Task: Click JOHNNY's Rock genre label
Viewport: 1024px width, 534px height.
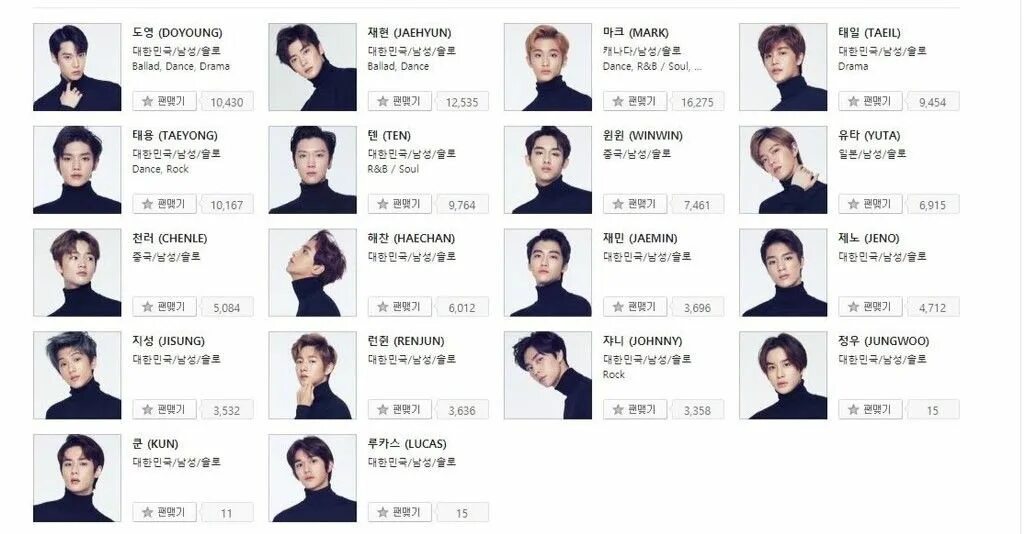Action: (614, 375)
